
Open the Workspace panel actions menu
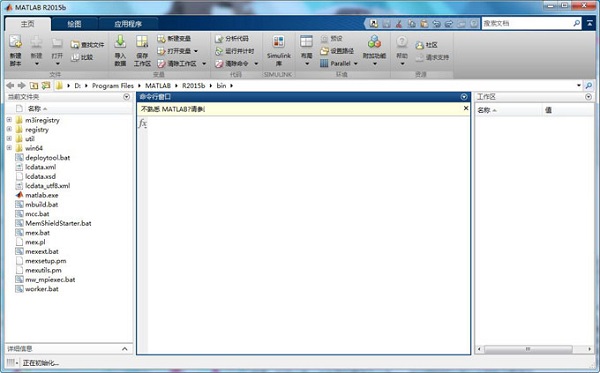coord(589,97)
